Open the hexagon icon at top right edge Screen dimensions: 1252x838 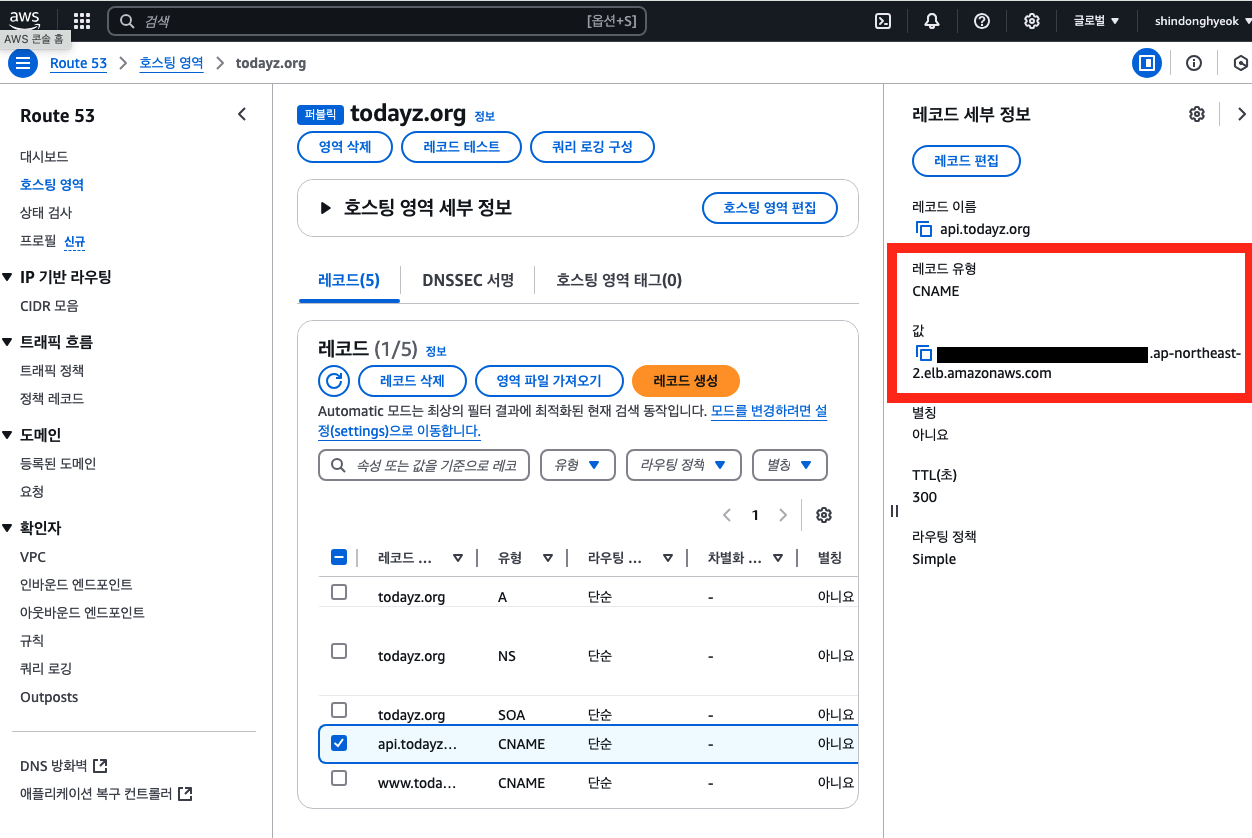(1241, 63)
